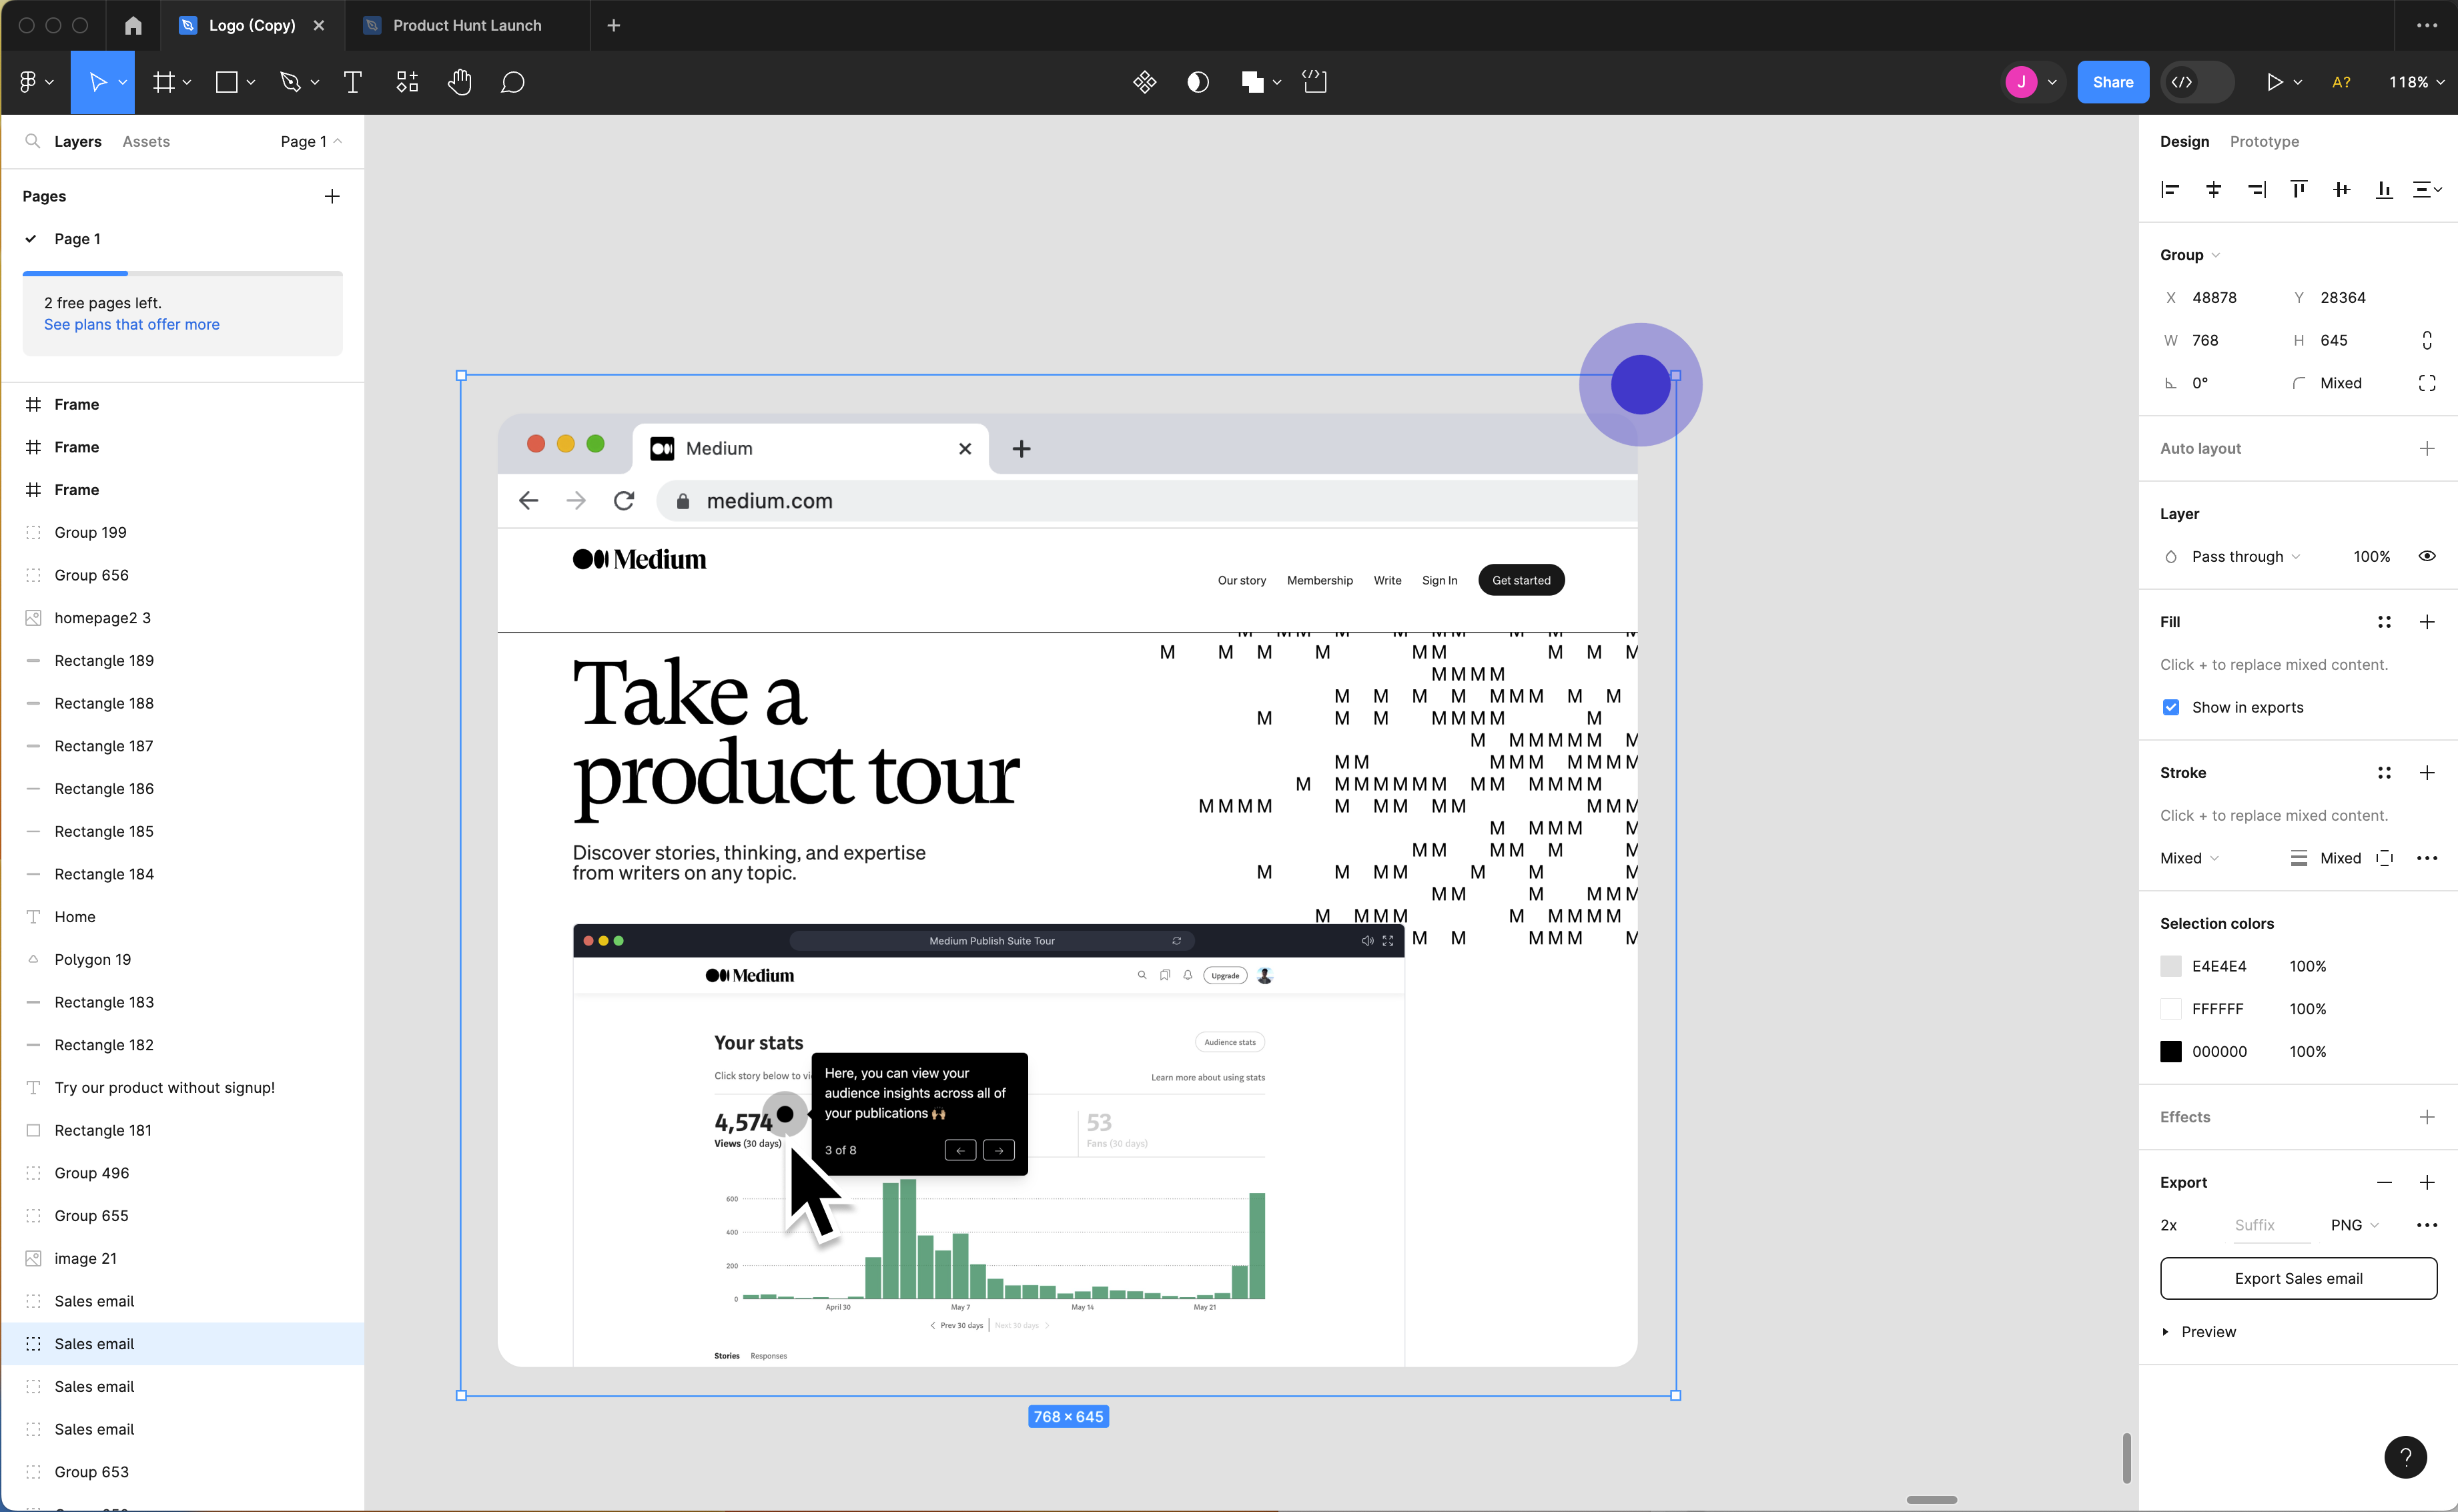Select the Frame tool
Image resolution: width=2458 pixels, height=1512 pixels.
coord(163,82)
